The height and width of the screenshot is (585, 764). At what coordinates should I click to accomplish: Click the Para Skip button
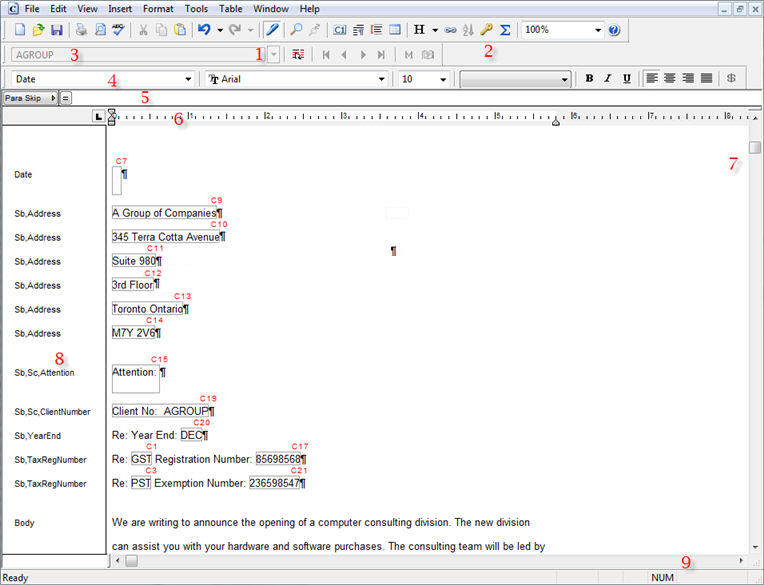[x=29, y=98]
